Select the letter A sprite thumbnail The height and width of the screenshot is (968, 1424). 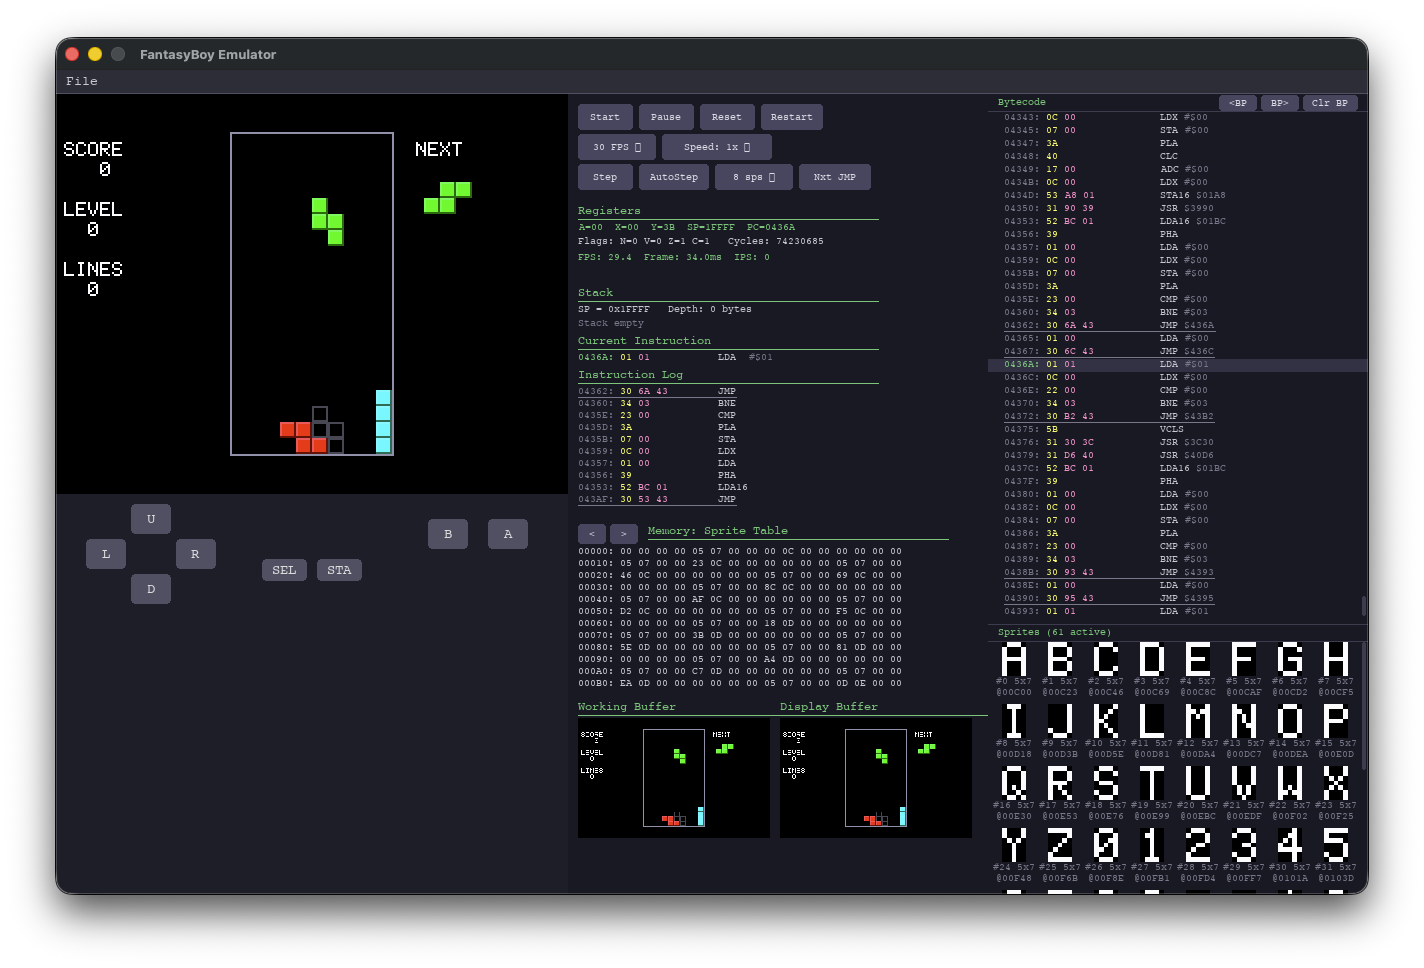(1014, 660)
